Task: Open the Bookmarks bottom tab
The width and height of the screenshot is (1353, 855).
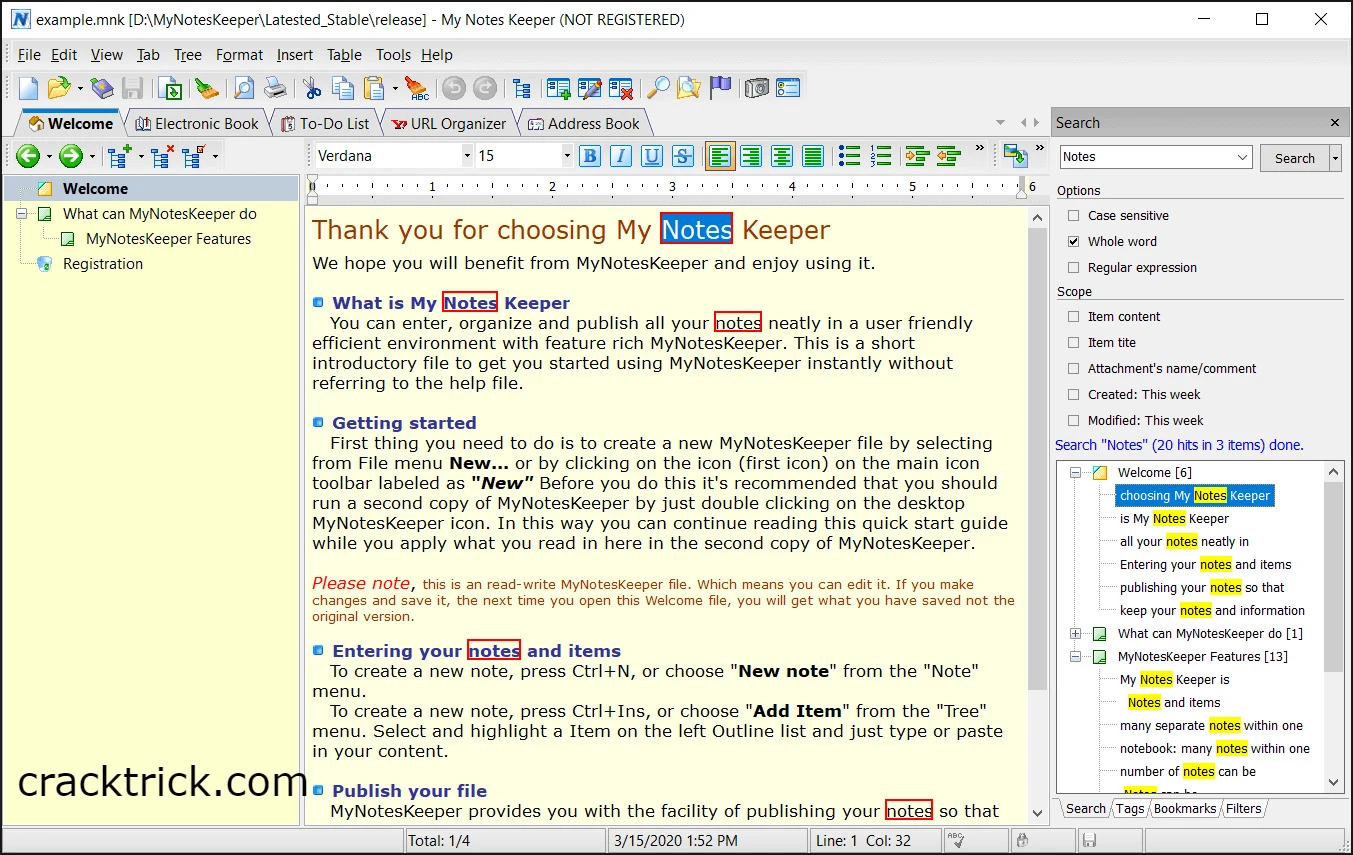Action: click(x=1185, y=809)
